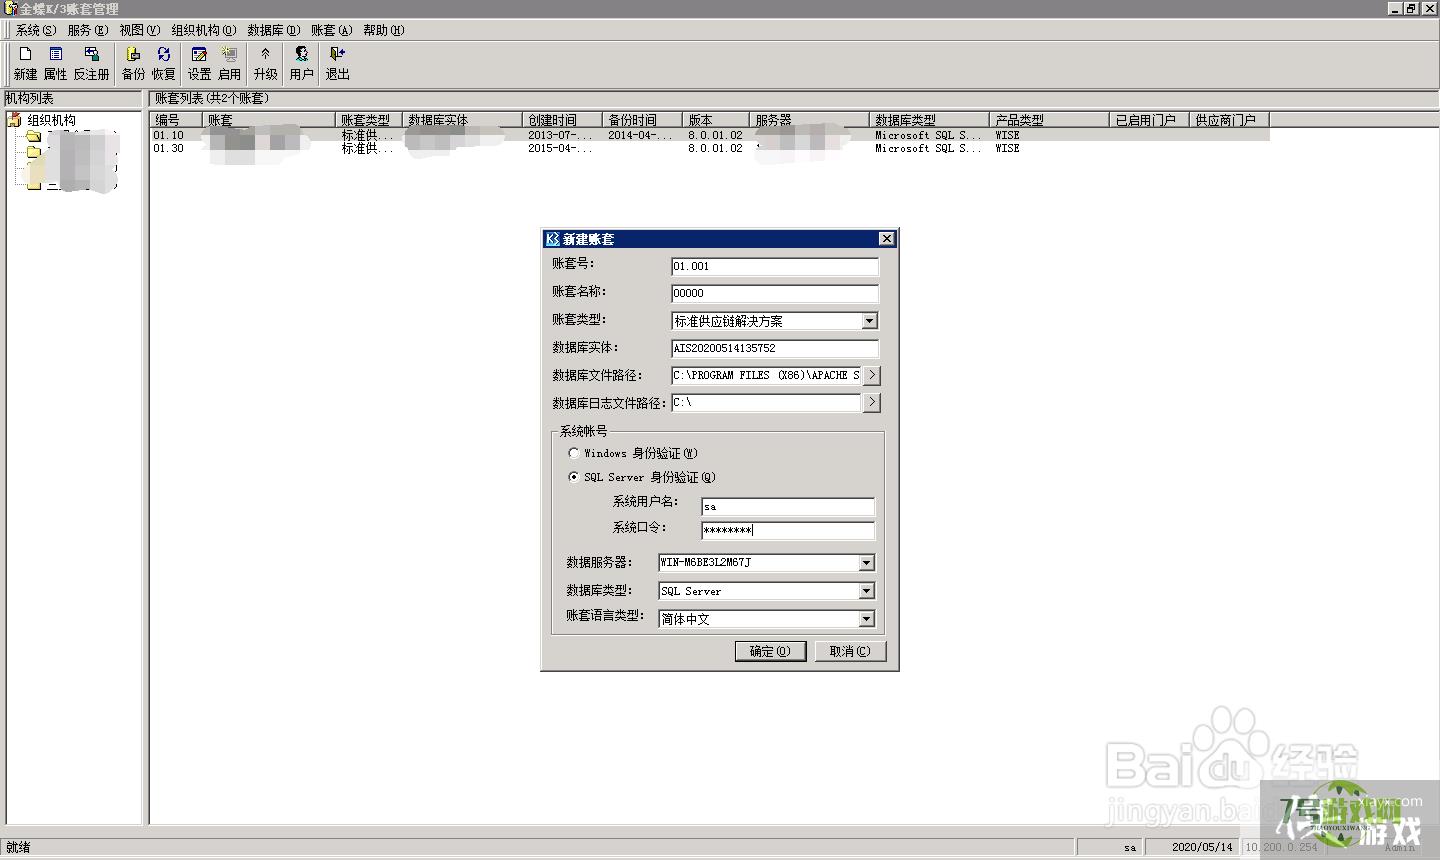Open the 数据库 menu

(274, 31)
